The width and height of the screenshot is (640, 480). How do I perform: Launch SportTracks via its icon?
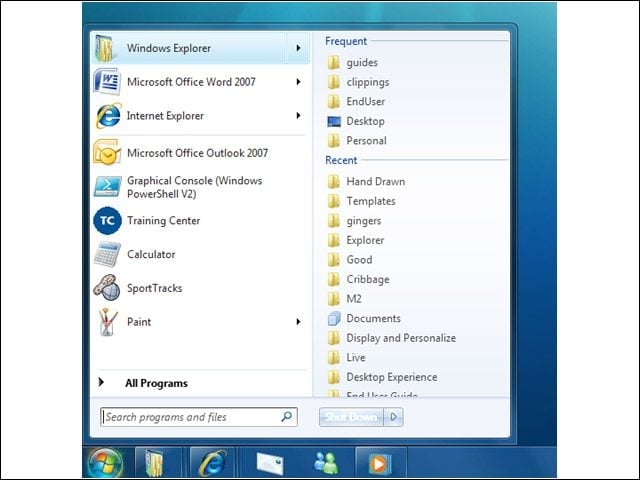(x=107, y=288)
